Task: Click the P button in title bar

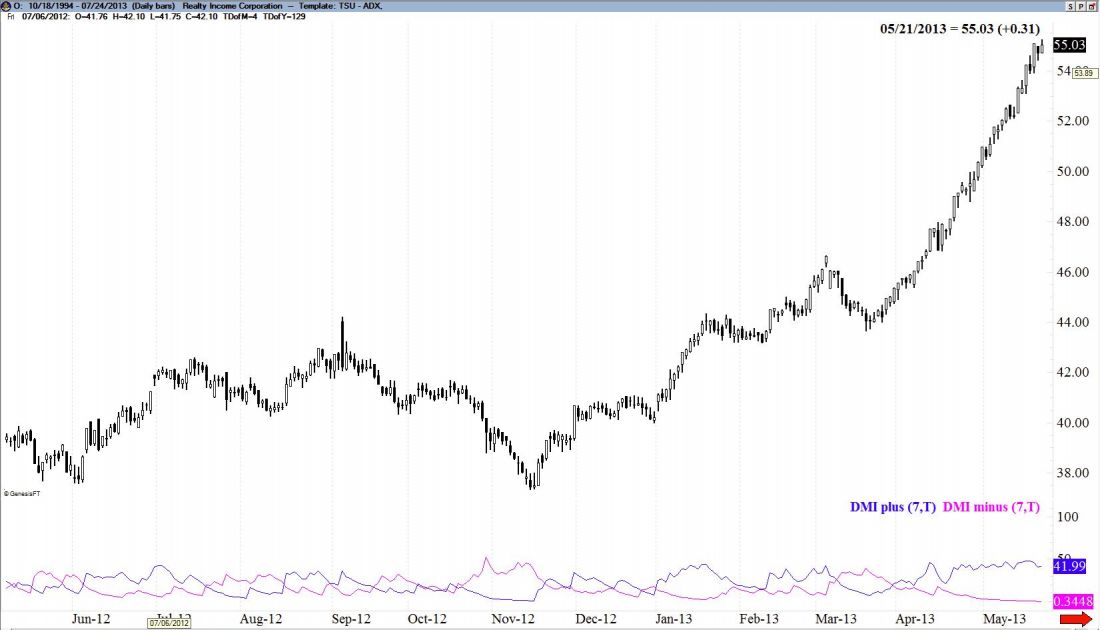Action: (1079, 6)
